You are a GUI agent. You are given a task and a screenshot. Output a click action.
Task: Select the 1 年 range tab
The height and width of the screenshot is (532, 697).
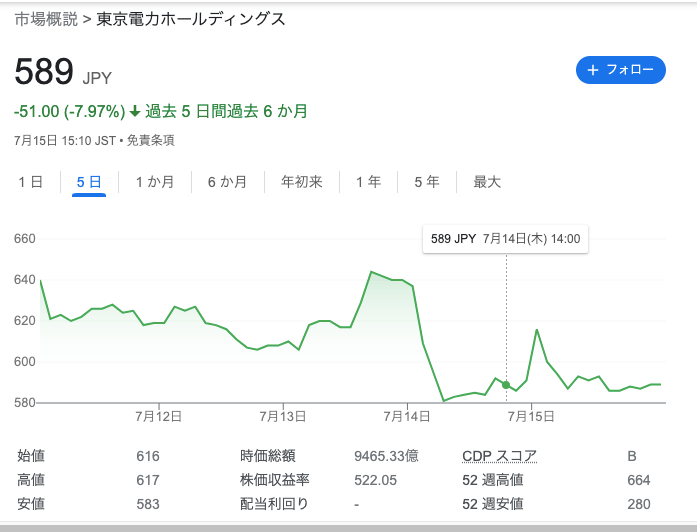(369, 182)
